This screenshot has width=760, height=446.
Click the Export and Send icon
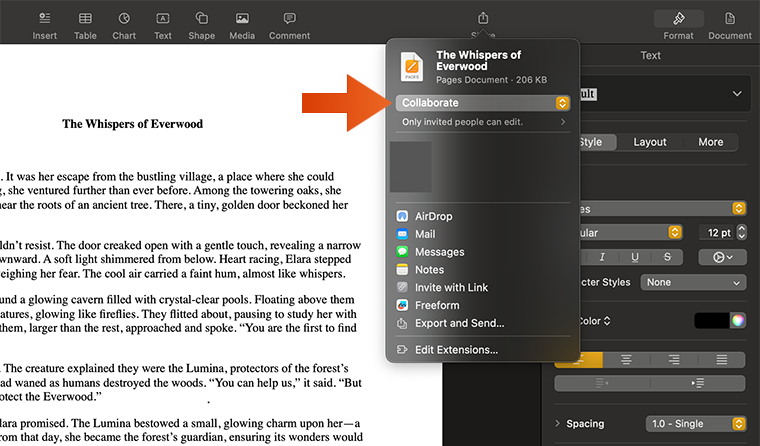(x=402, y=323)
